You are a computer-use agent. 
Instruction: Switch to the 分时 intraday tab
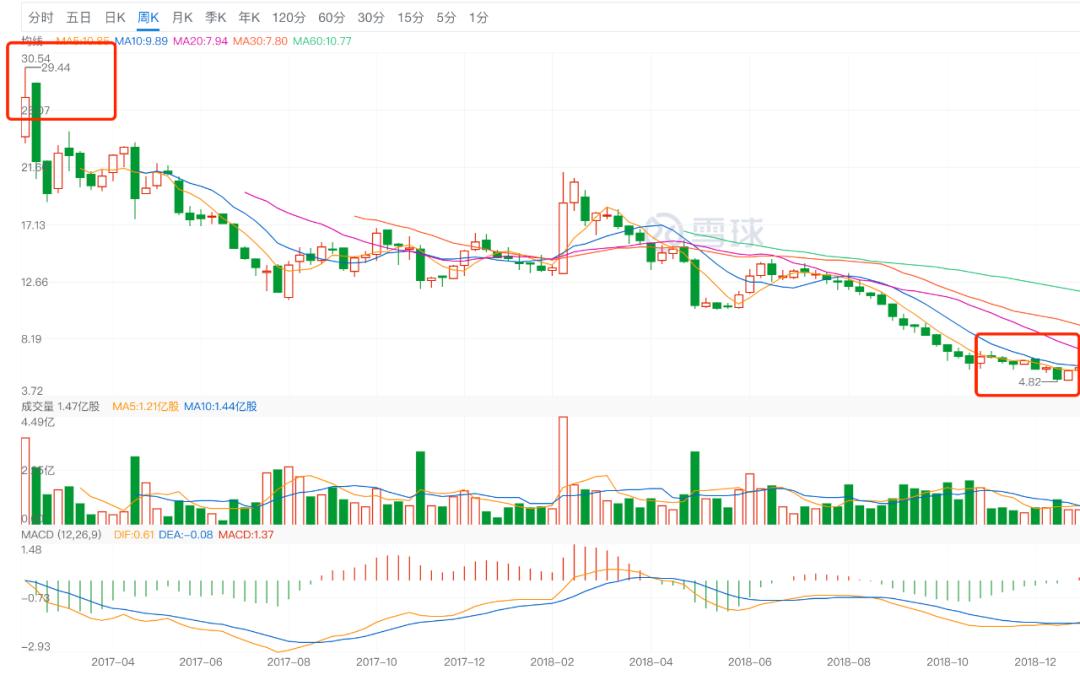(x=41, y=18)
